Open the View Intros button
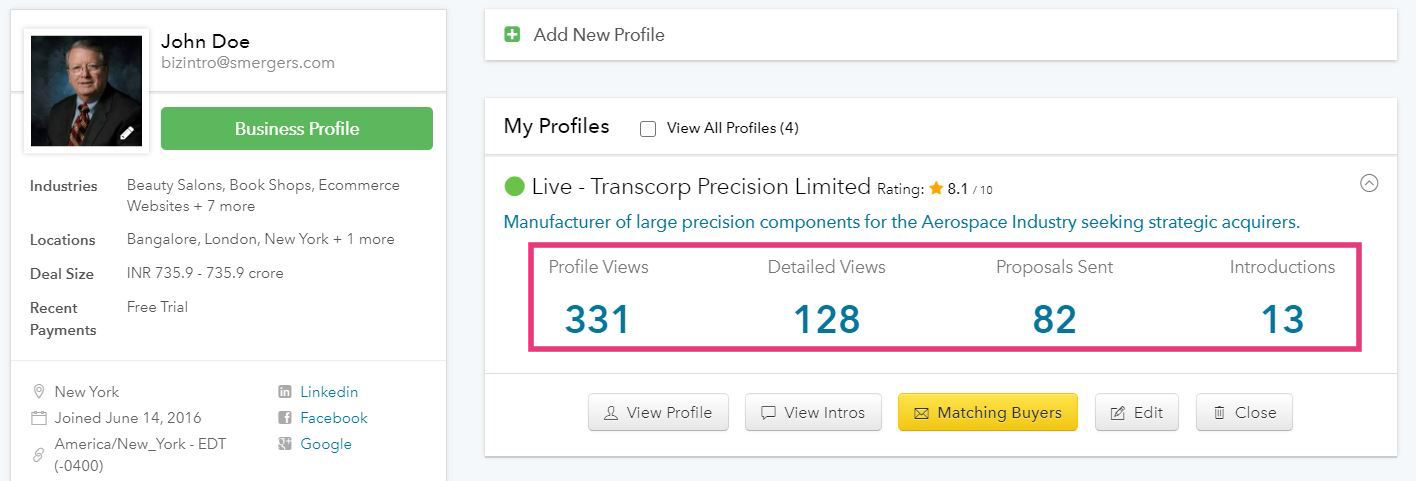The image size is (1416, 481). (813, 412)
